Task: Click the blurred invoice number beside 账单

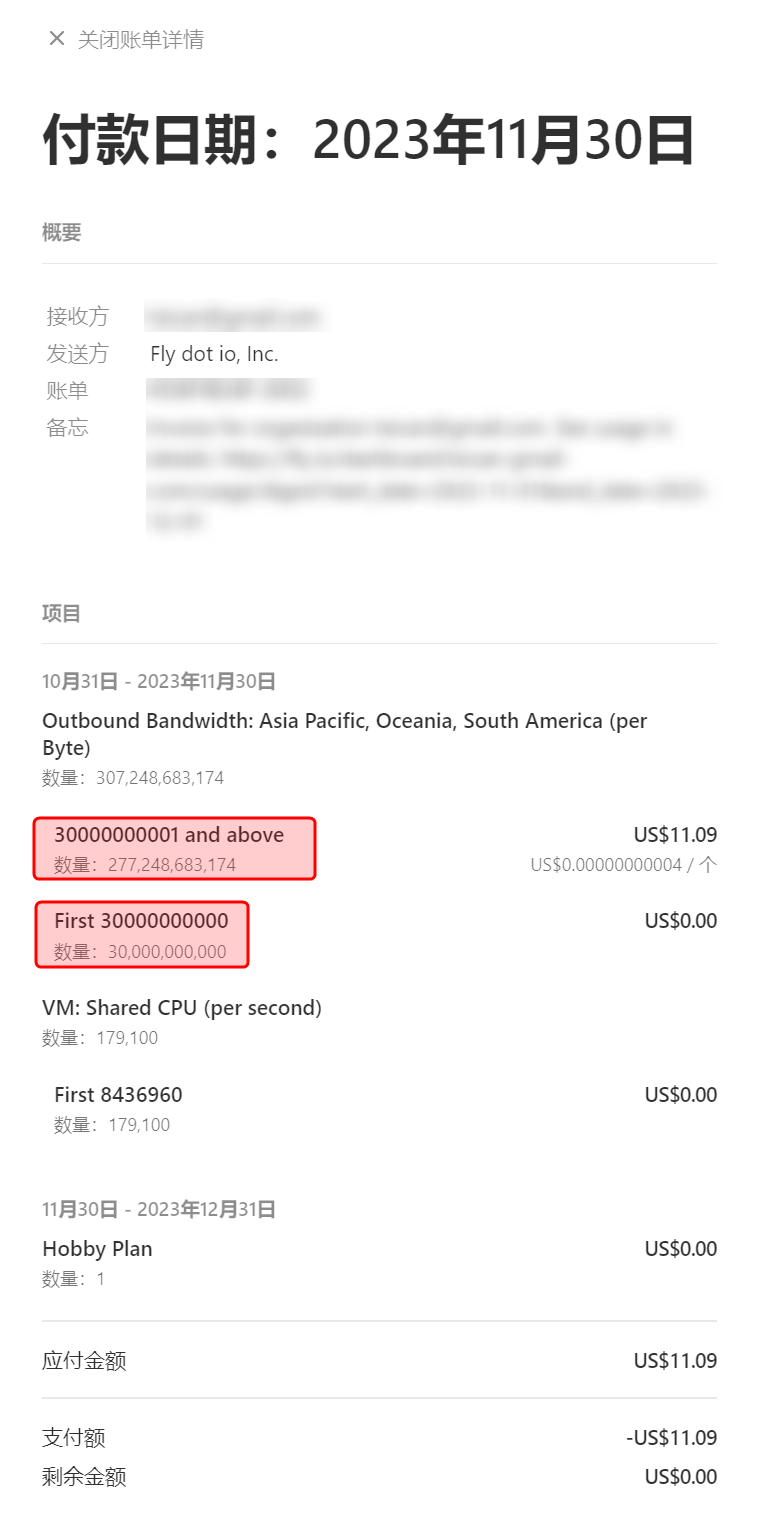Action: coord(228,391)
